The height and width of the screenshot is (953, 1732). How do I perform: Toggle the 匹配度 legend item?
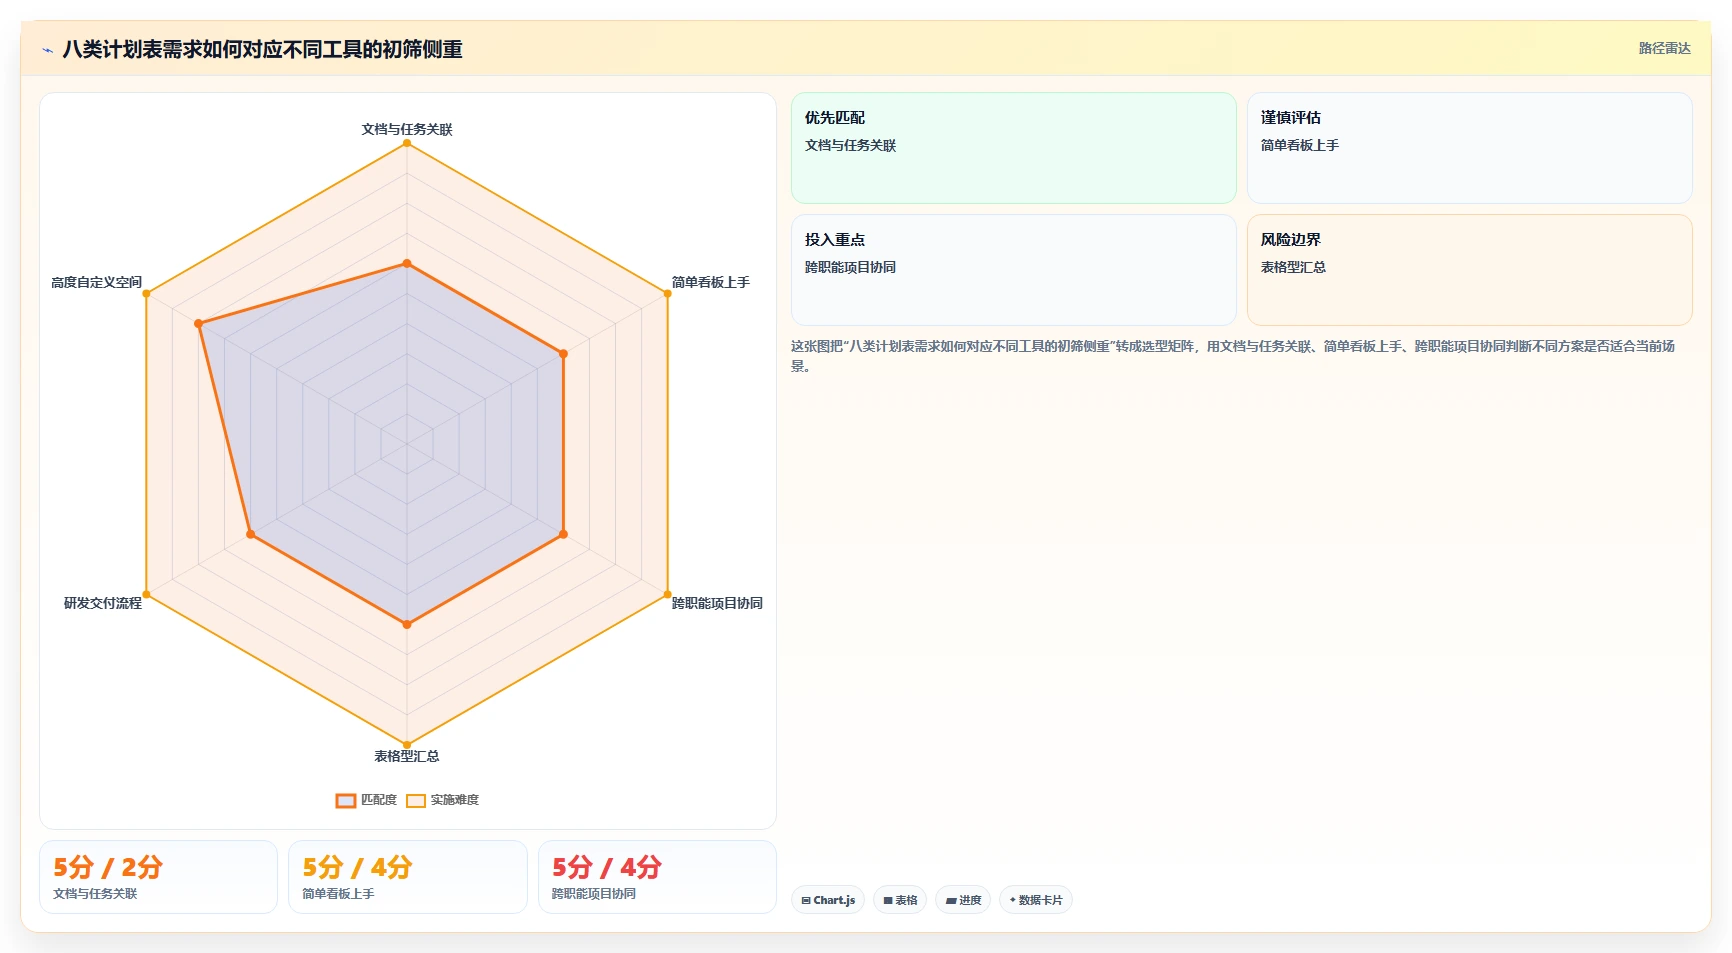(x=367, y=800)
